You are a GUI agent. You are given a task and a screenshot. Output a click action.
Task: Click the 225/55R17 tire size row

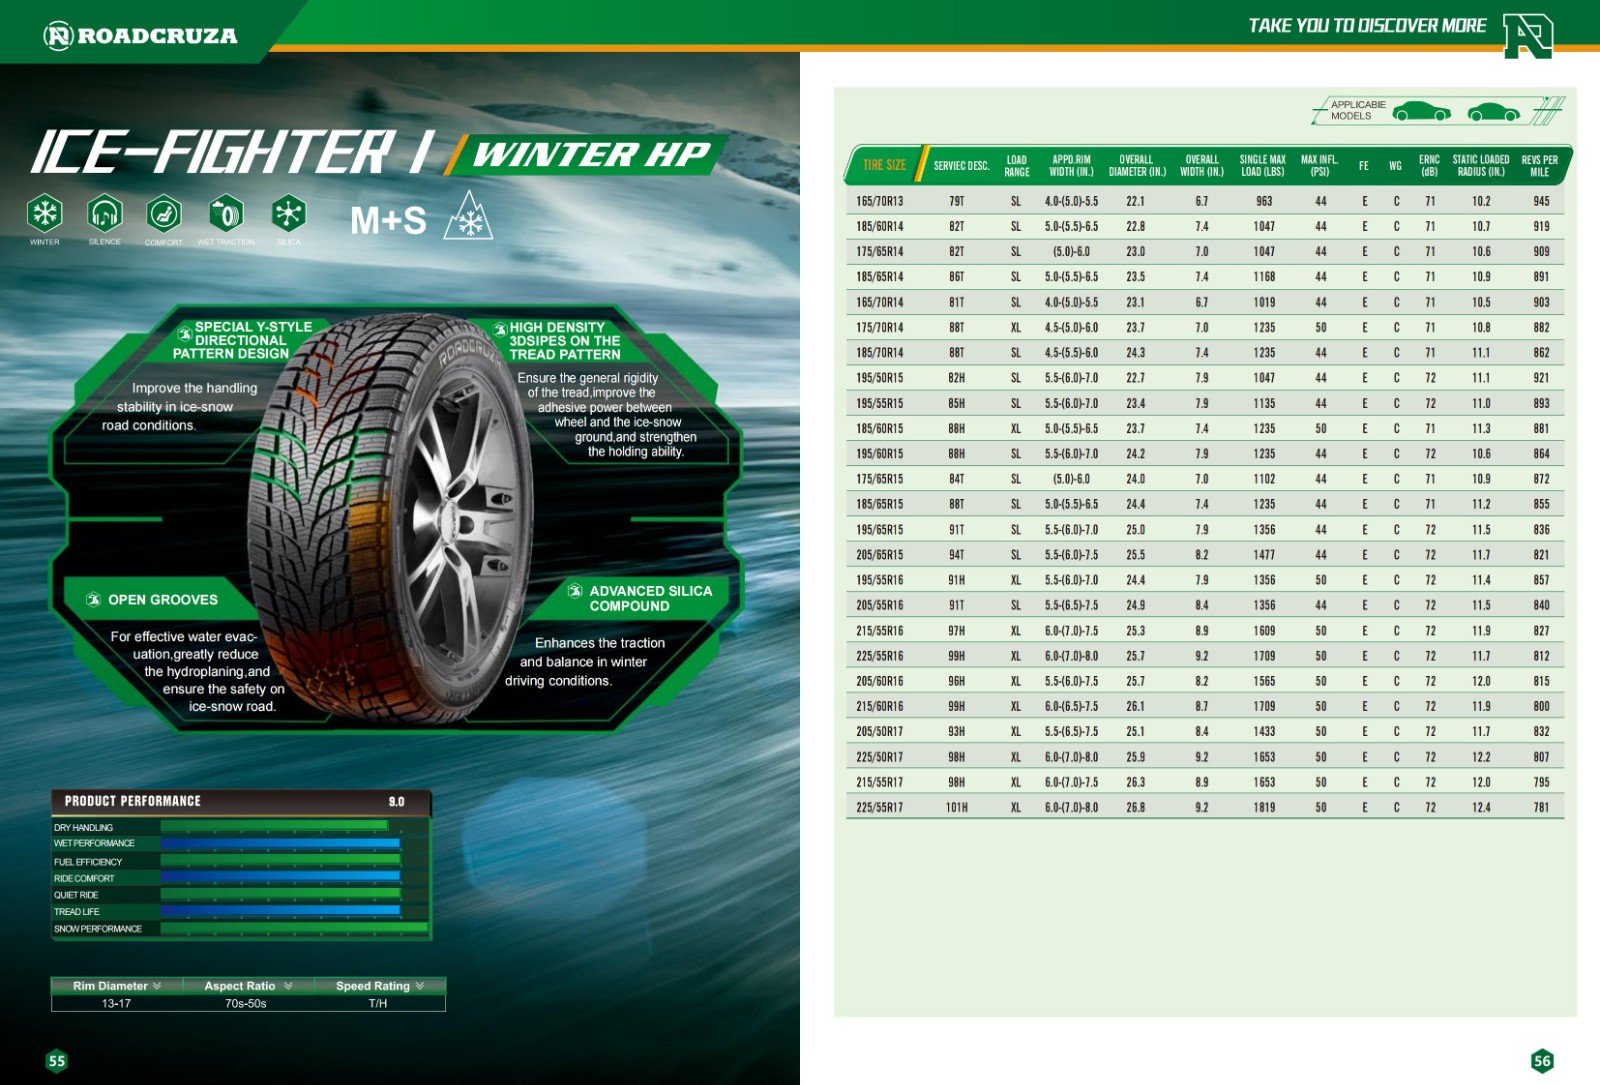879,807
